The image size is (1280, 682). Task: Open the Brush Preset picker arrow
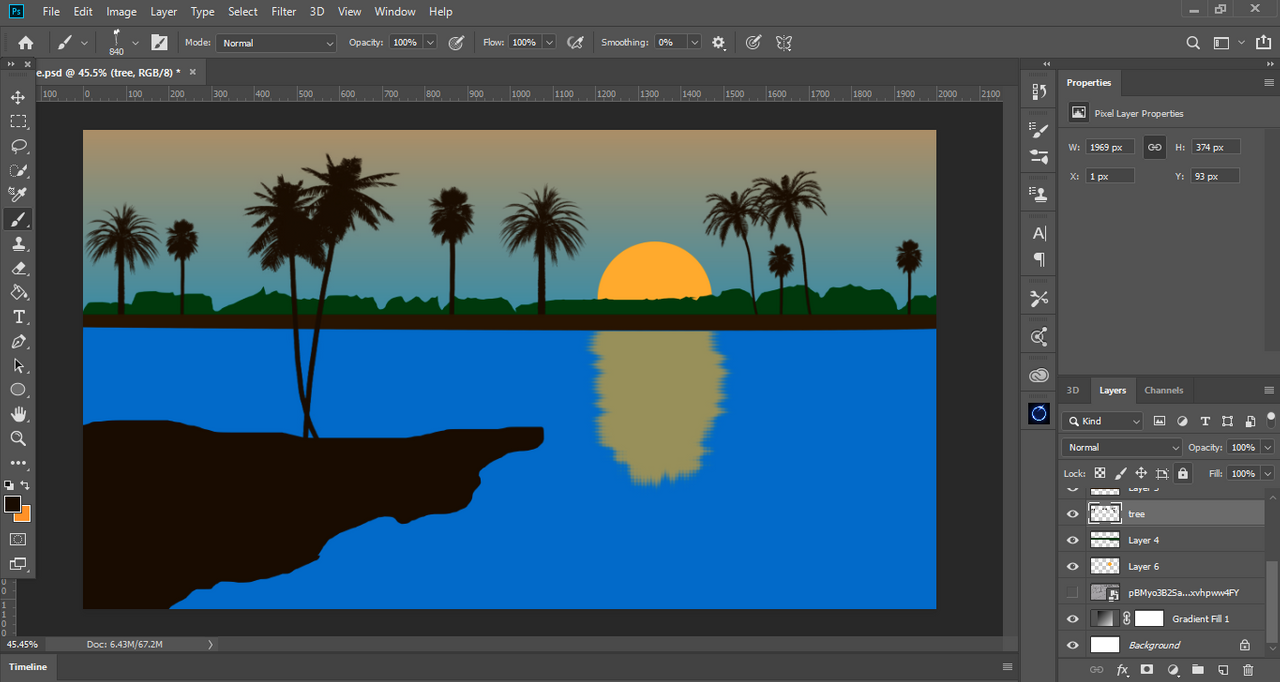tap(135, 43)
